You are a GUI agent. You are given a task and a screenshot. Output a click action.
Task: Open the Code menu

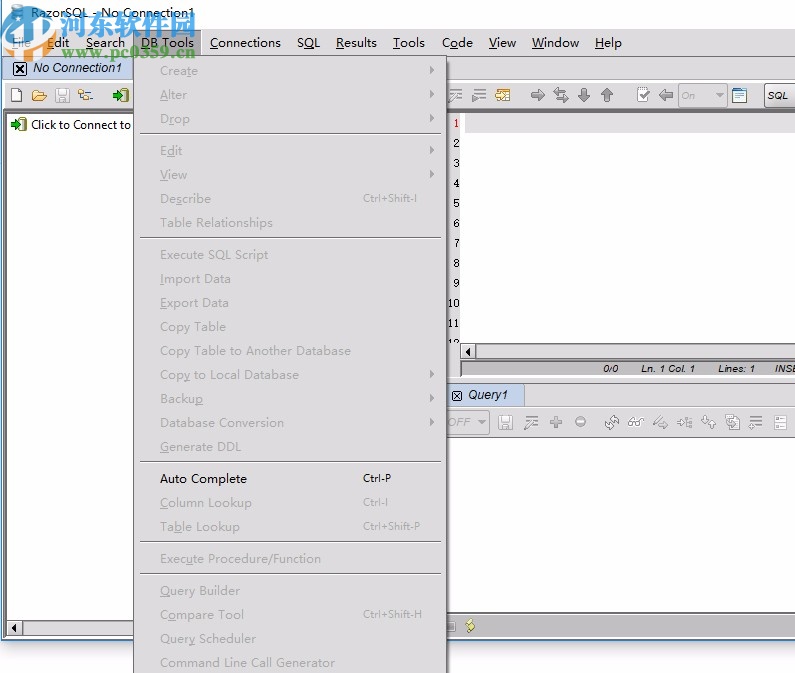pyautogui.click(x=457, y=43)
